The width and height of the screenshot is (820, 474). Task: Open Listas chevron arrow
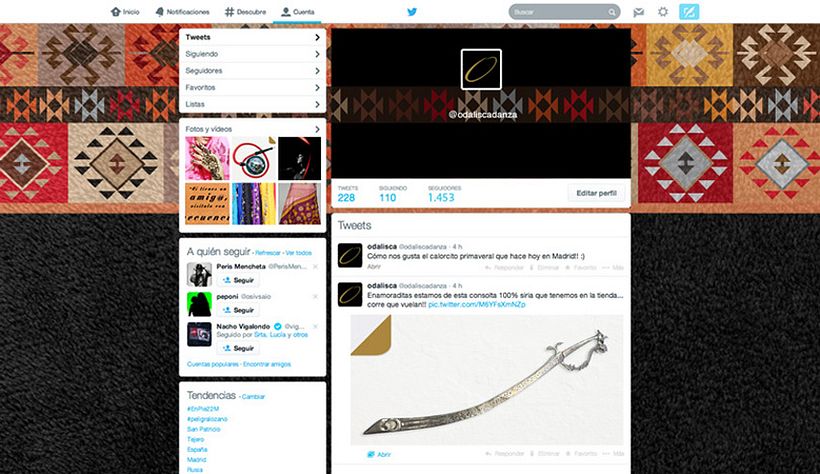tap(317, 104)
